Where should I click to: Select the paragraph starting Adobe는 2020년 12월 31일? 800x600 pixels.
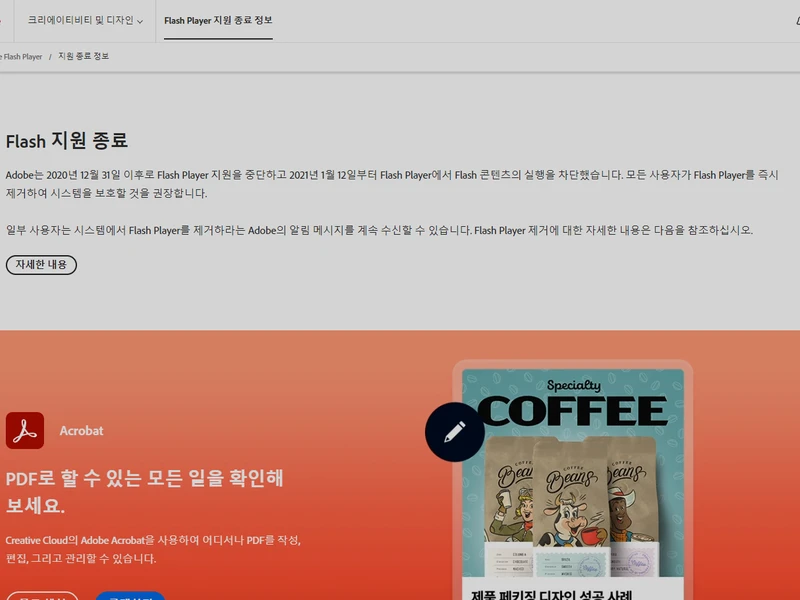click(x=392, y=184)
